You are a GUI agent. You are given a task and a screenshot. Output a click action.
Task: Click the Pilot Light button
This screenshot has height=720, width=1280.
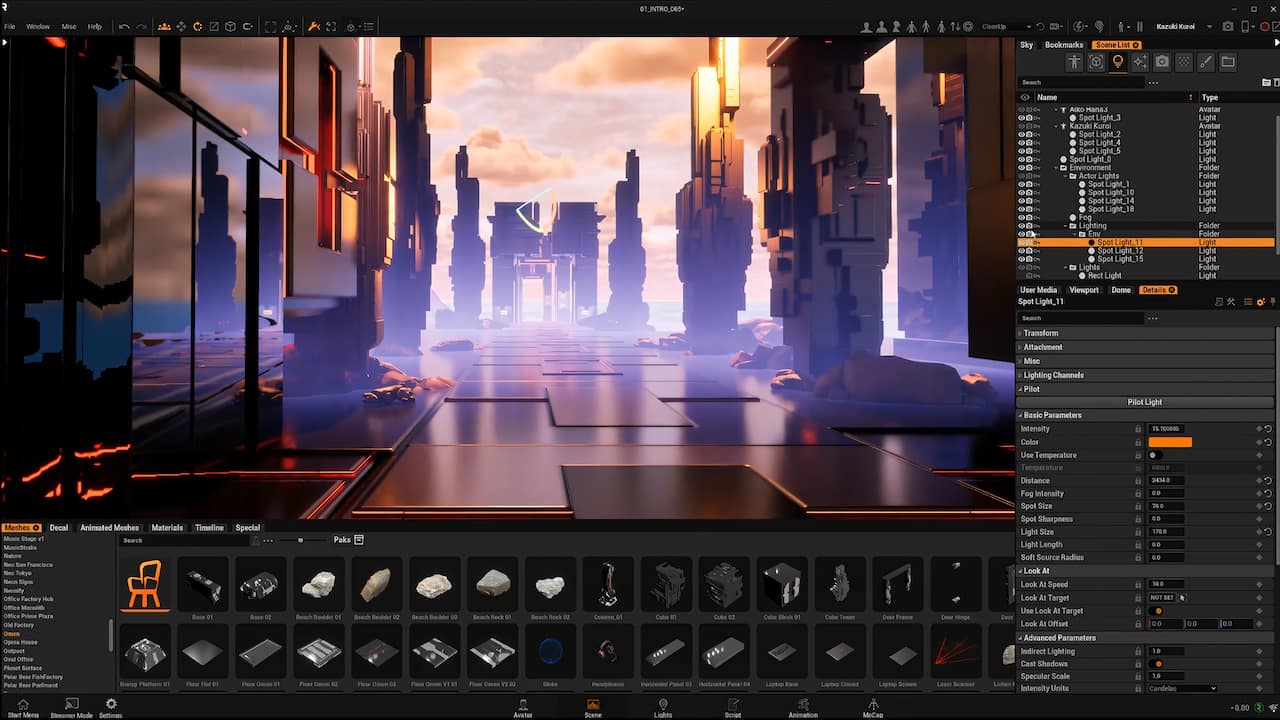[1145, 402]
